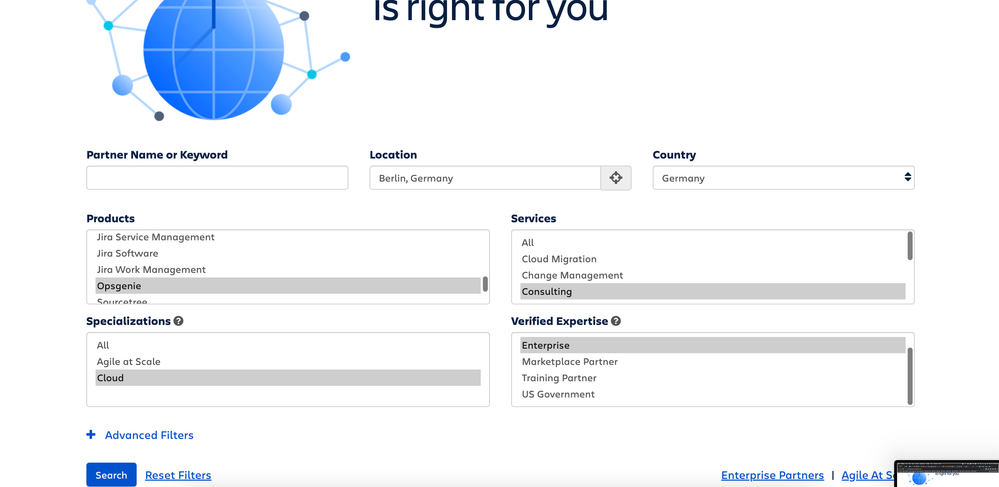Viewport: 999px width, 487px height.
Task: Select All in Specializations list
Action: (x=288, y=345)
